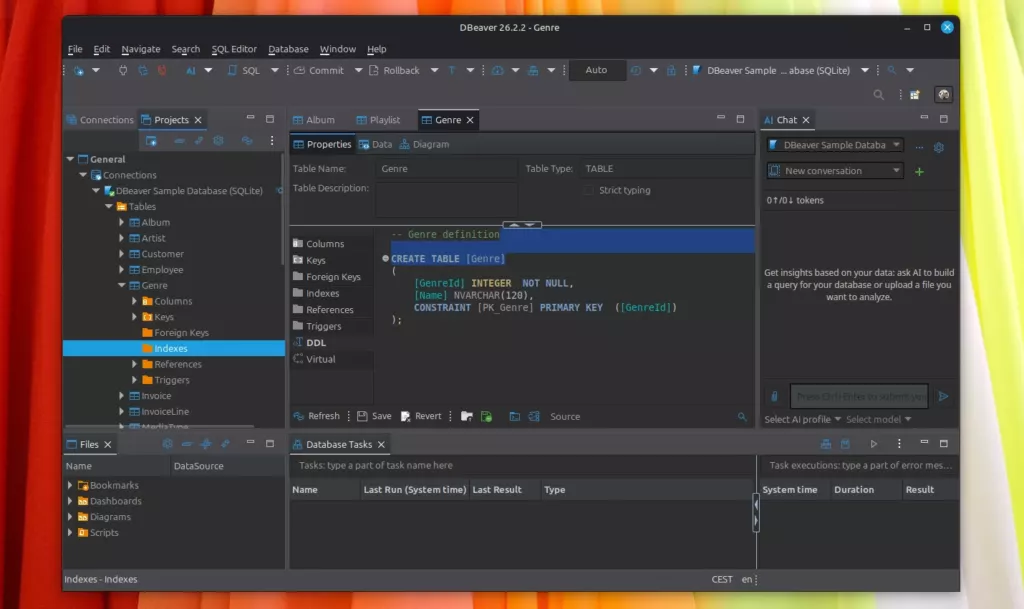Image resolution: width=1024 pixels, height=609 pixels.
Task: Open the dropdown arrow next to SQL button
Action: point(274,70)
